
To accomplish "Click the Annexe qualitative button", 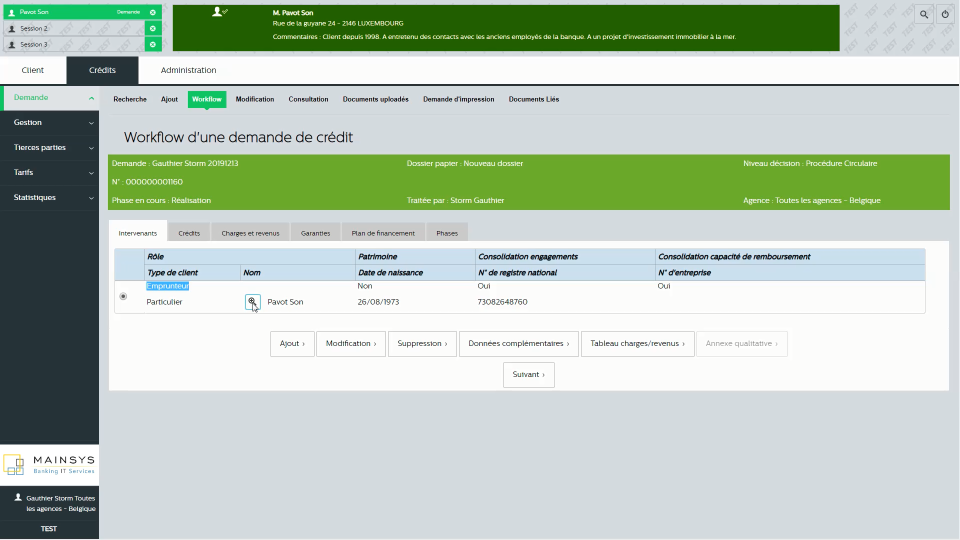I will tap(741, 343).
